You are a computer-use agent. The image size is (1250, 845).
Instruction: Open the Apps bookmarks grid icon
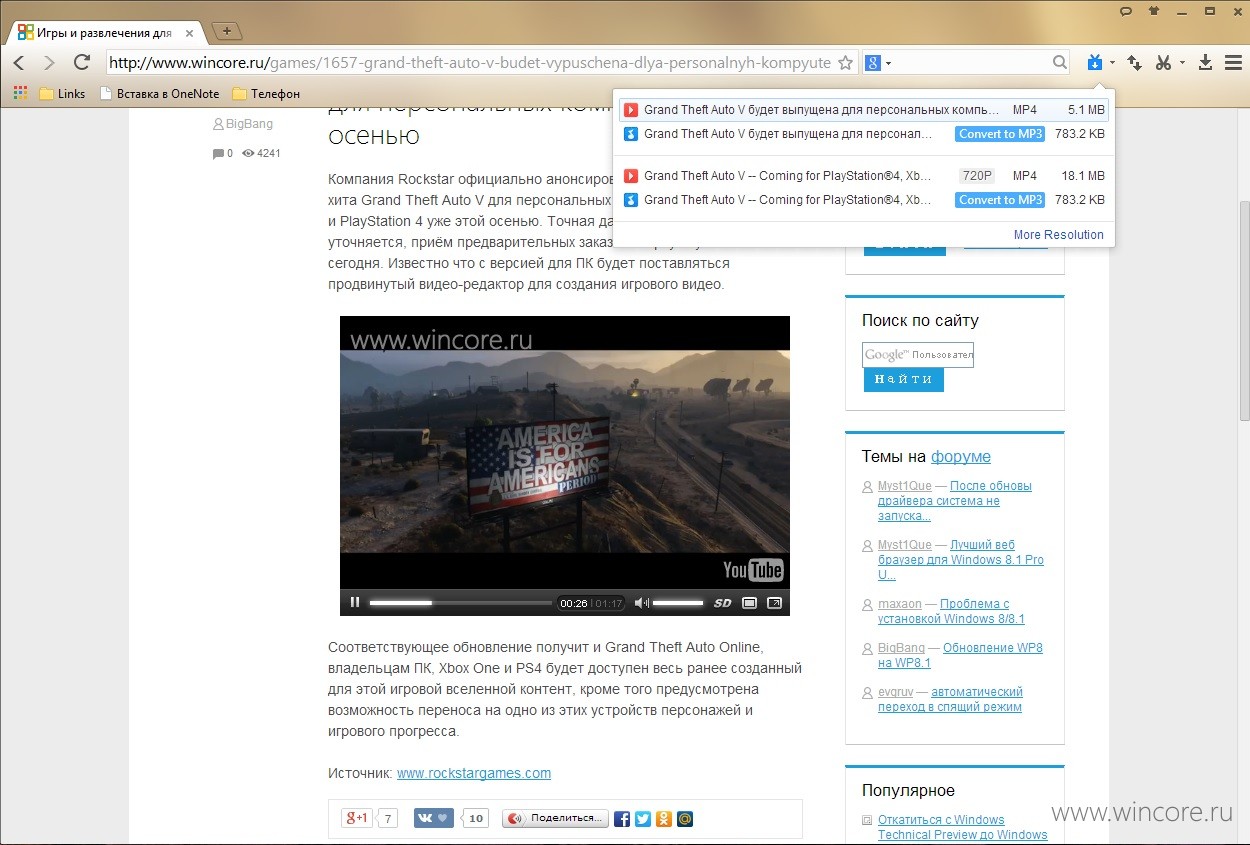20,93
